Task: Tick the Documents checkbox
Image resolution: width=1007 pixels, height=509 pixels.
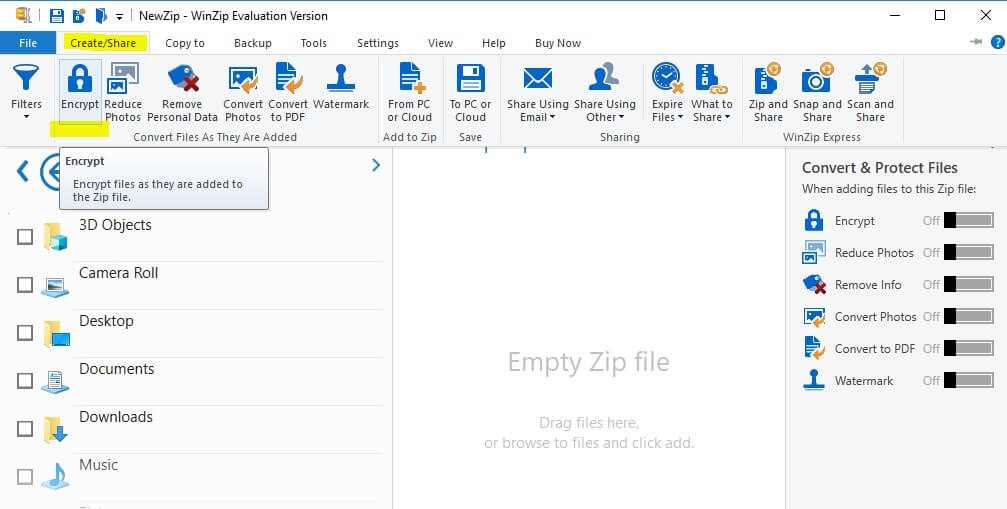Action: tap(24, 381)
